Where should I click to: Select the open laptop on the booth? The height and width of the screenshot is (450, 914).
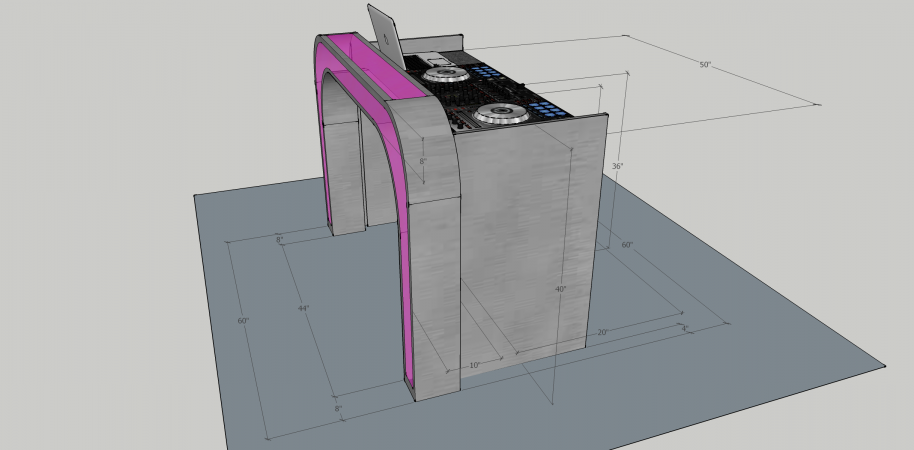[x=386, y=35]
